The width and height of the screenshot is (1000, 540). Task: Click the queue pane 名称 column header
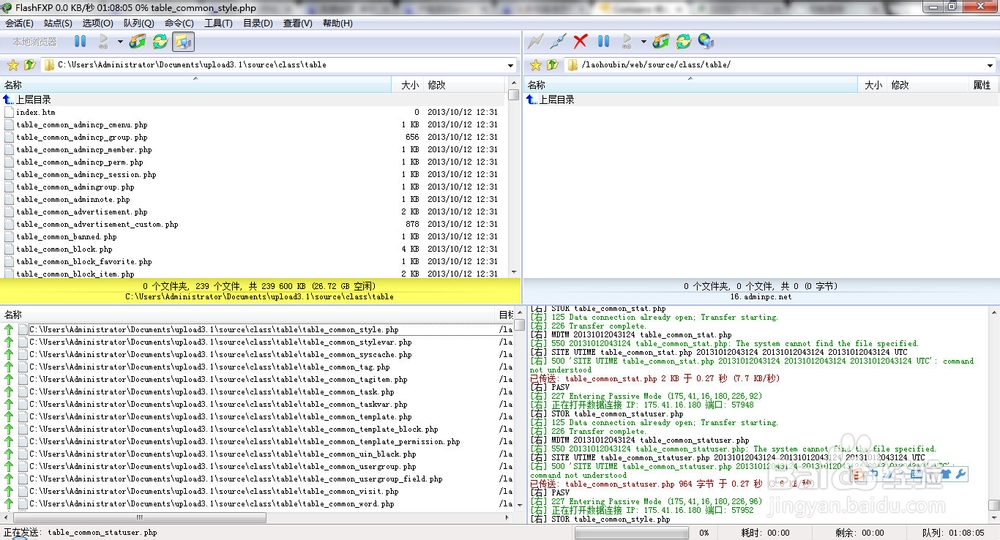tap(248, 314)
